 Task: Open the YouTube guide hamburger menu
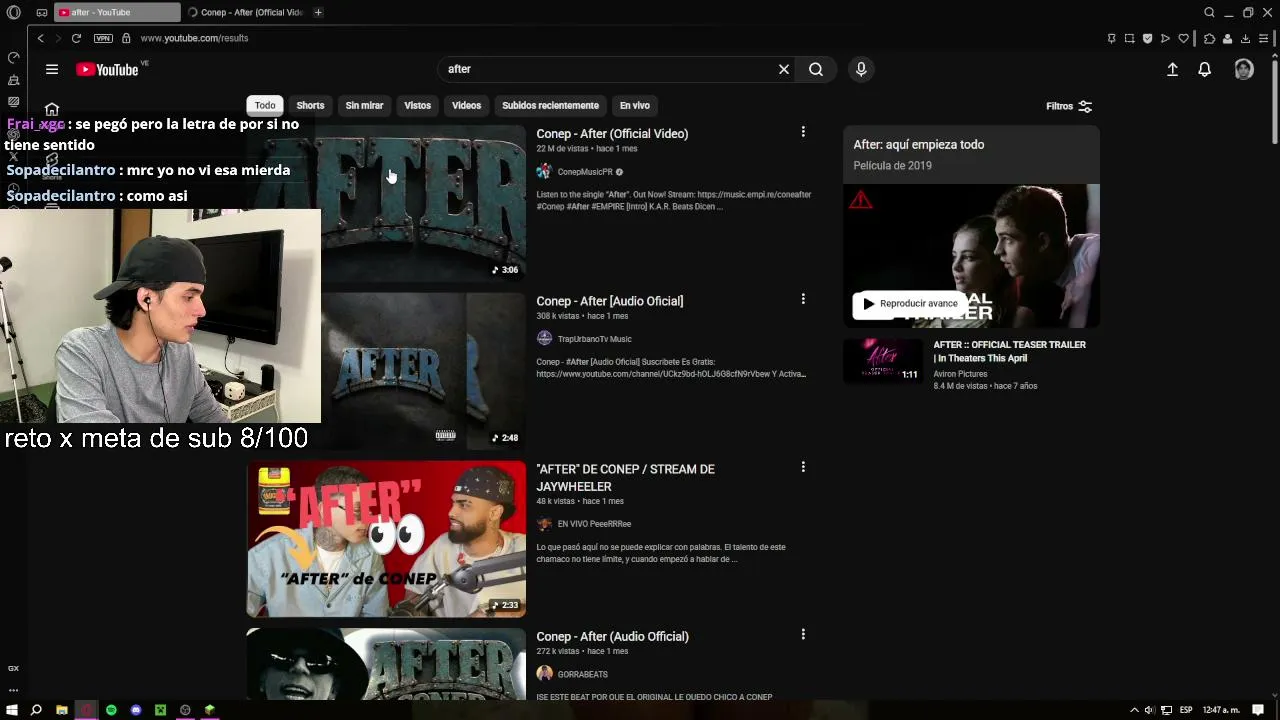pyautogui.click(x=52, y=69)
